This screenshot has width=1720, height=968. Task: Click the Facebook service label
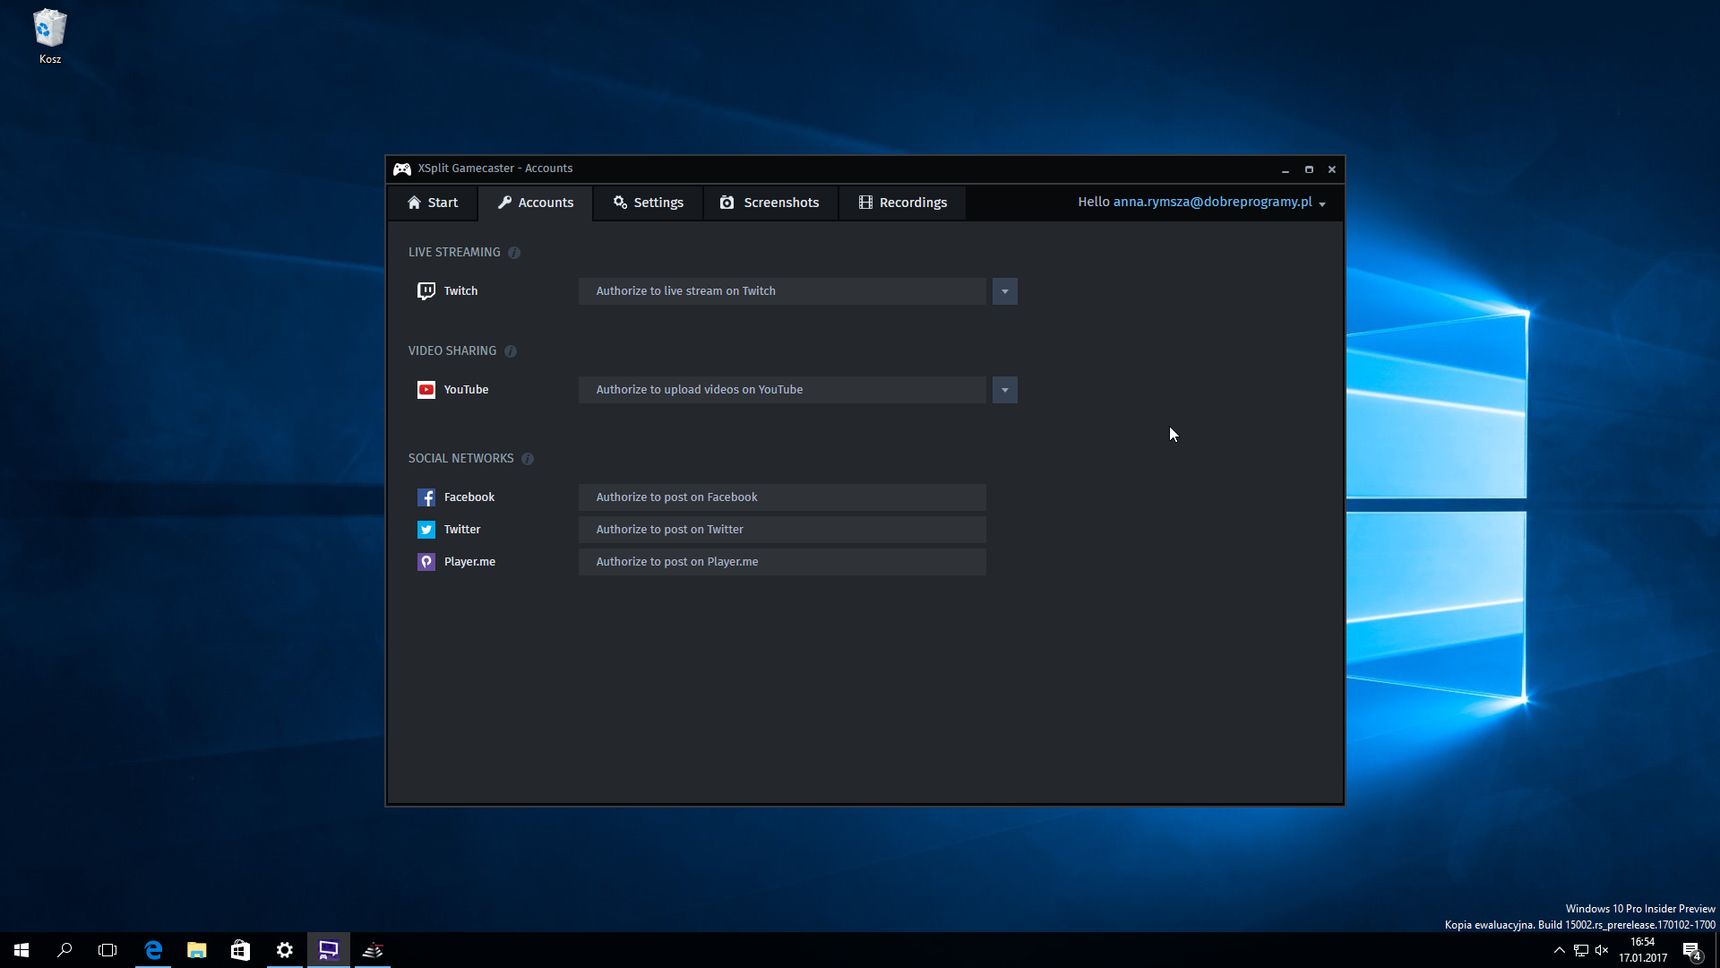[x=469, y=497]
